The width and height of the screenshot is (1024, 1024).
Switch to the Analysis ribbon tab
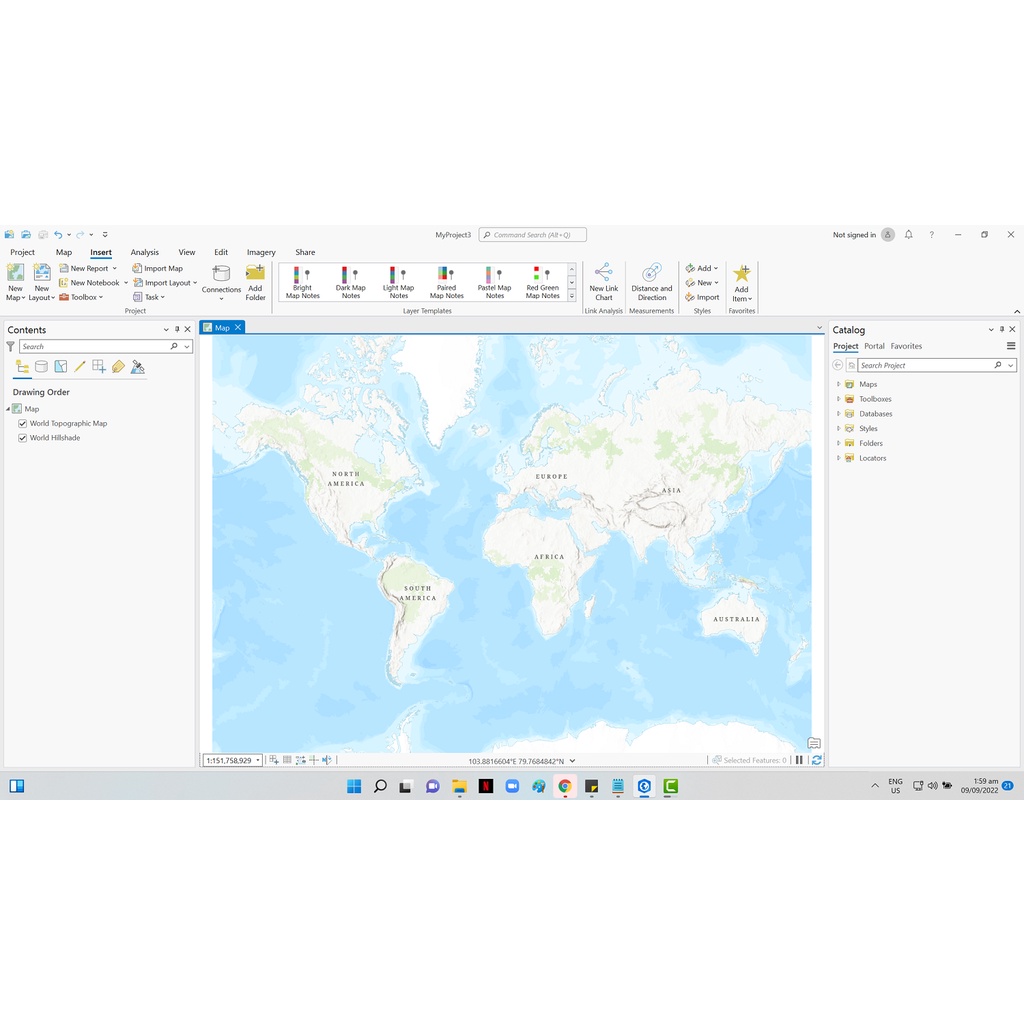coord(145,252)
